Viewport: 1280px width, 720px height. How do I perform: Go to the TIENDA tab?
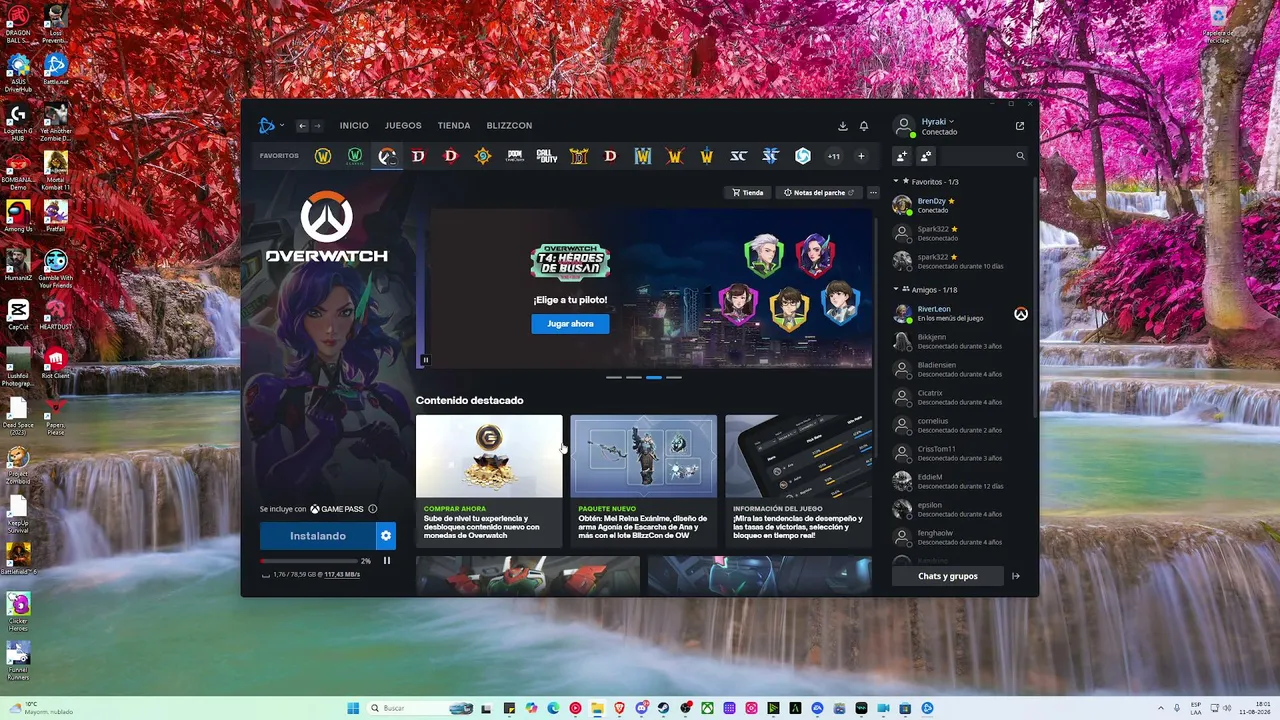[454, 126]
